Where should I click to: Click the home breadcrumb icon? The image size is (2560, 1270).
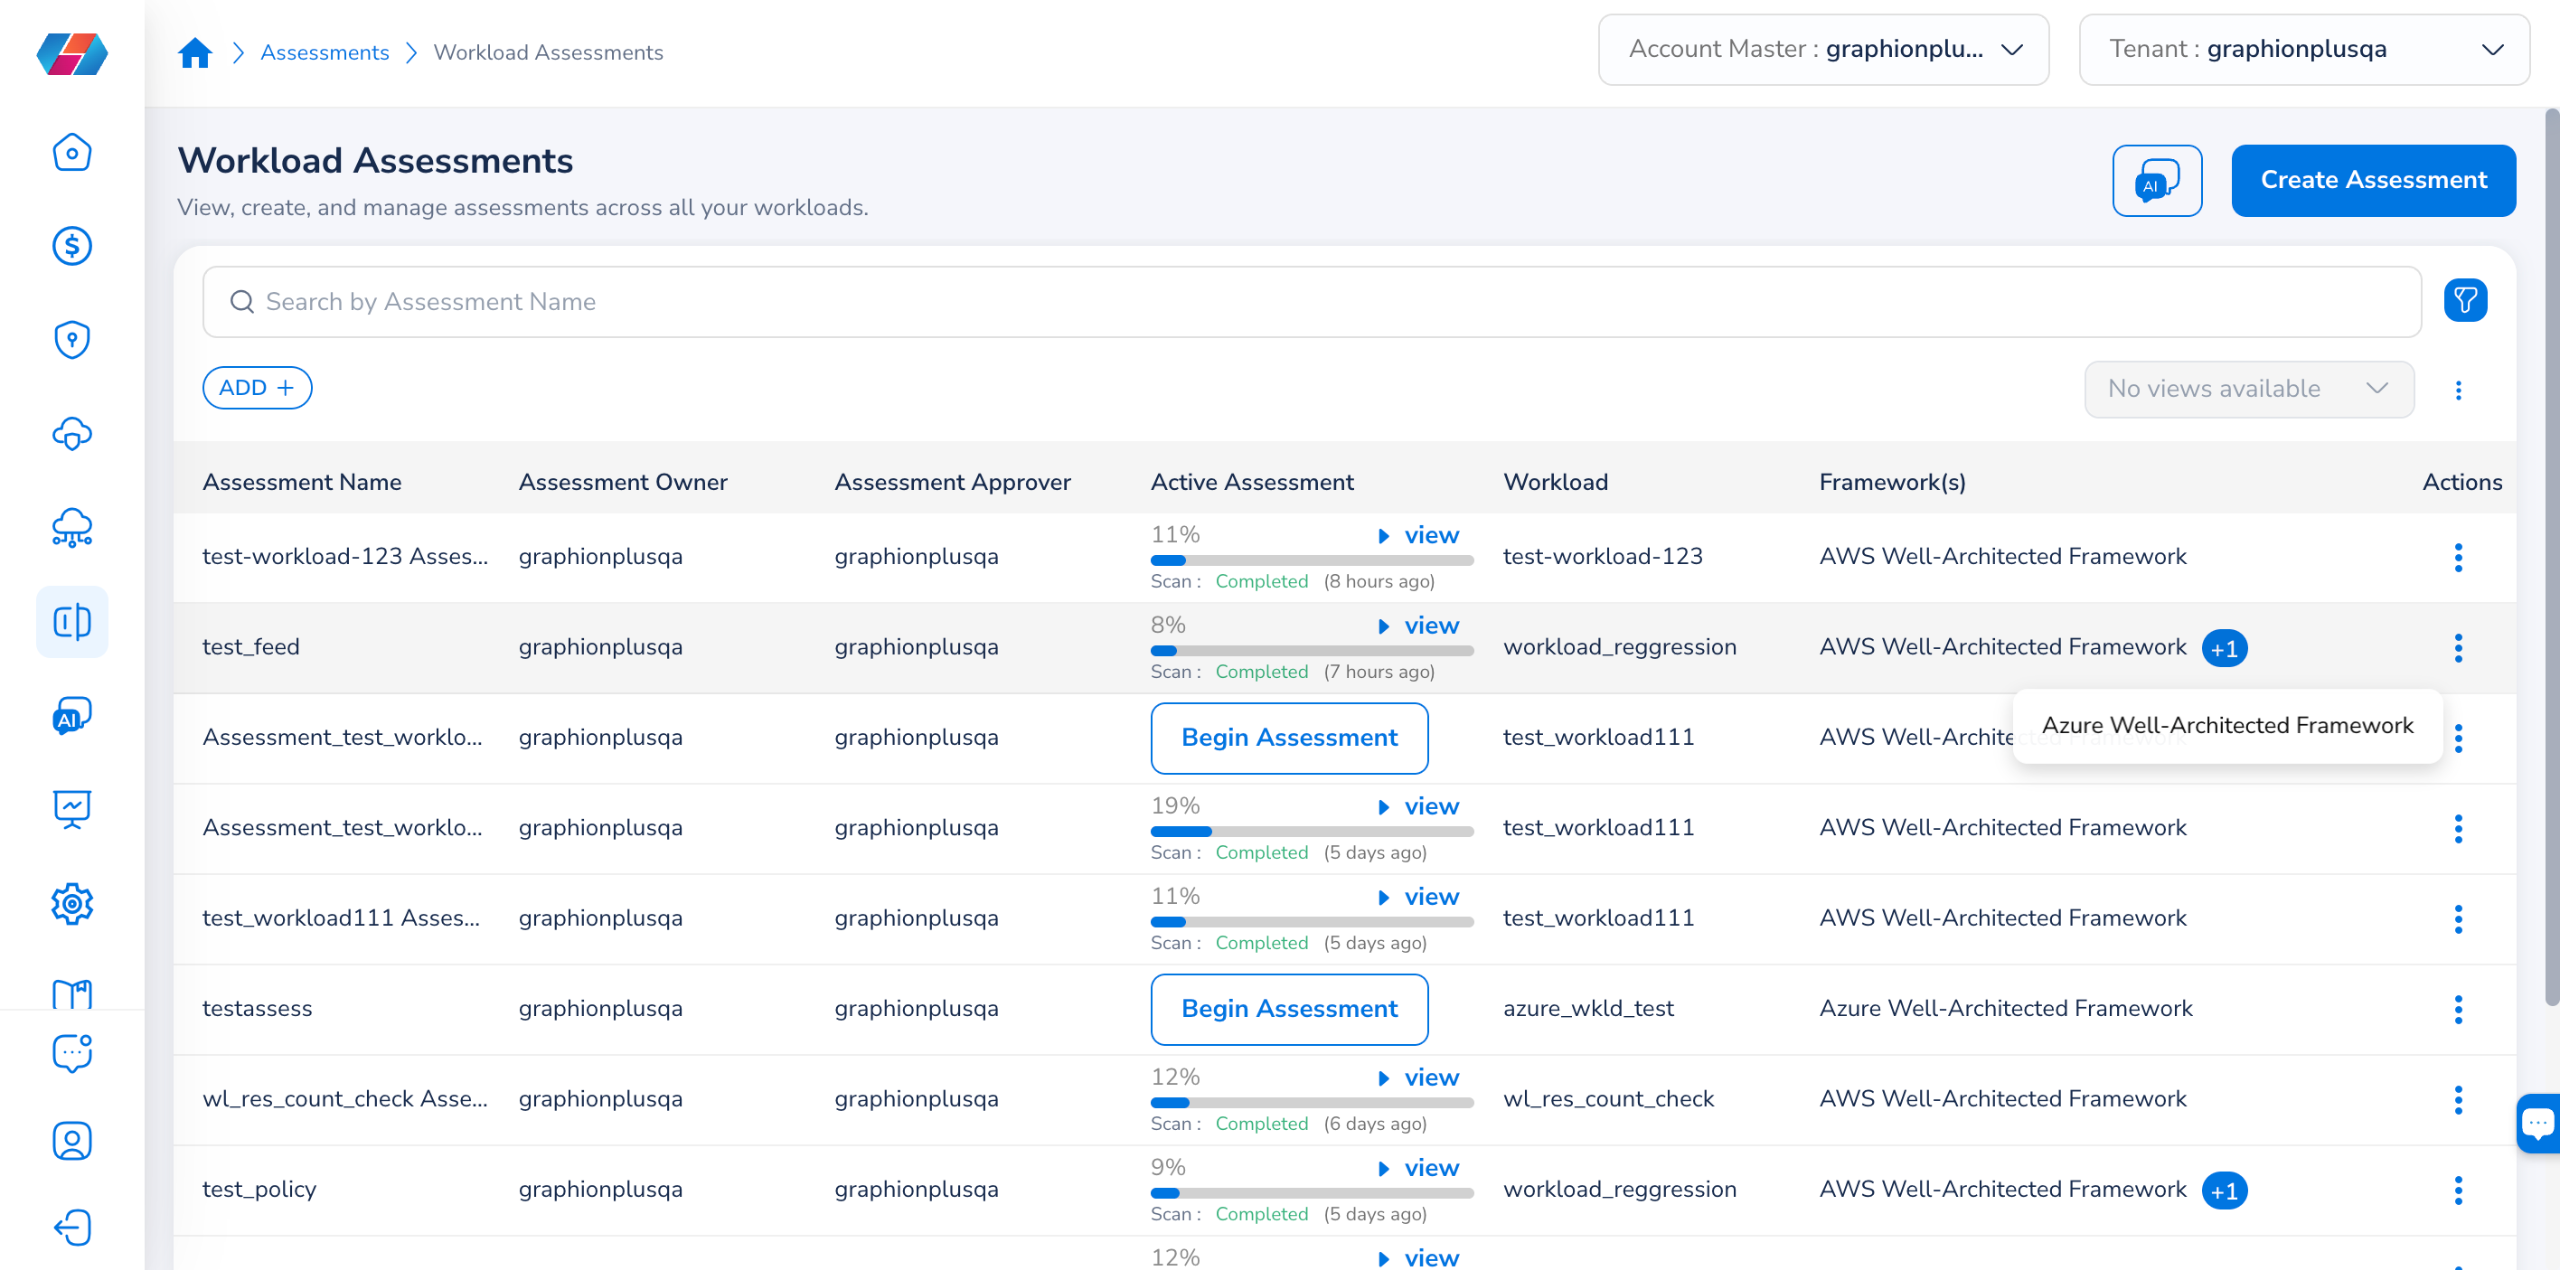tap(195, 52)
